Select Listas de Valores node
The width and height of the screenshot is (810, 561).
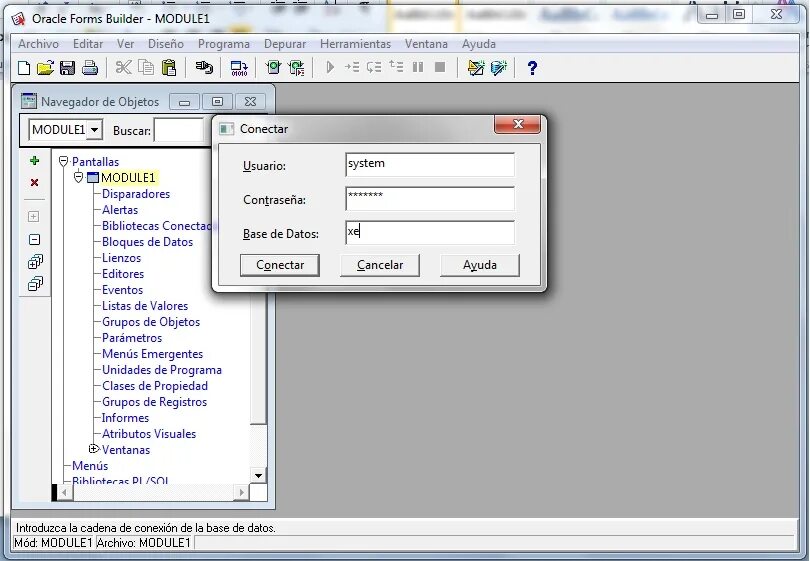(x=145, y=306)
